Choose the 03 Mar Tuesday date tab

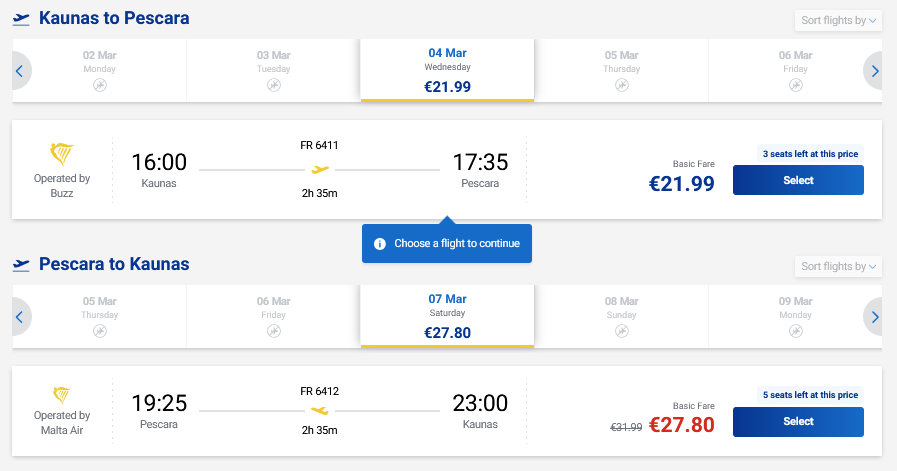click(x=273, y=70)
